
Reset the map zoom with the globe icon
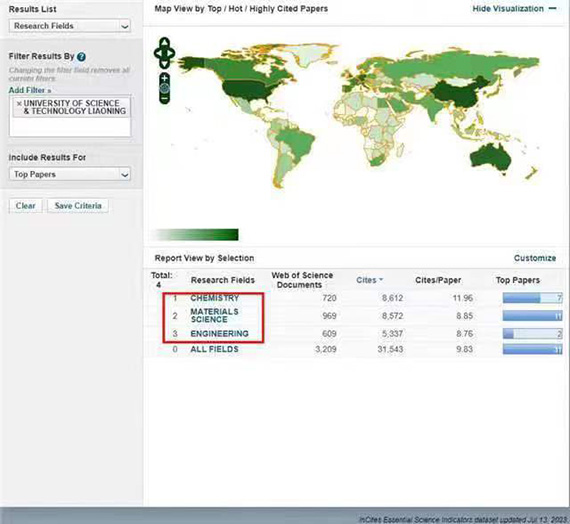point(165,88)
